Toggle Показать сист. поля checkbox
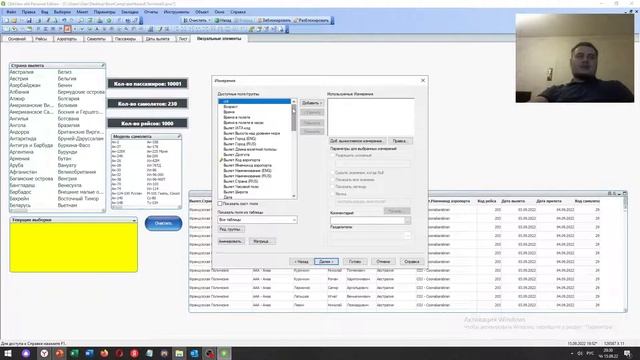 point(220,203)
